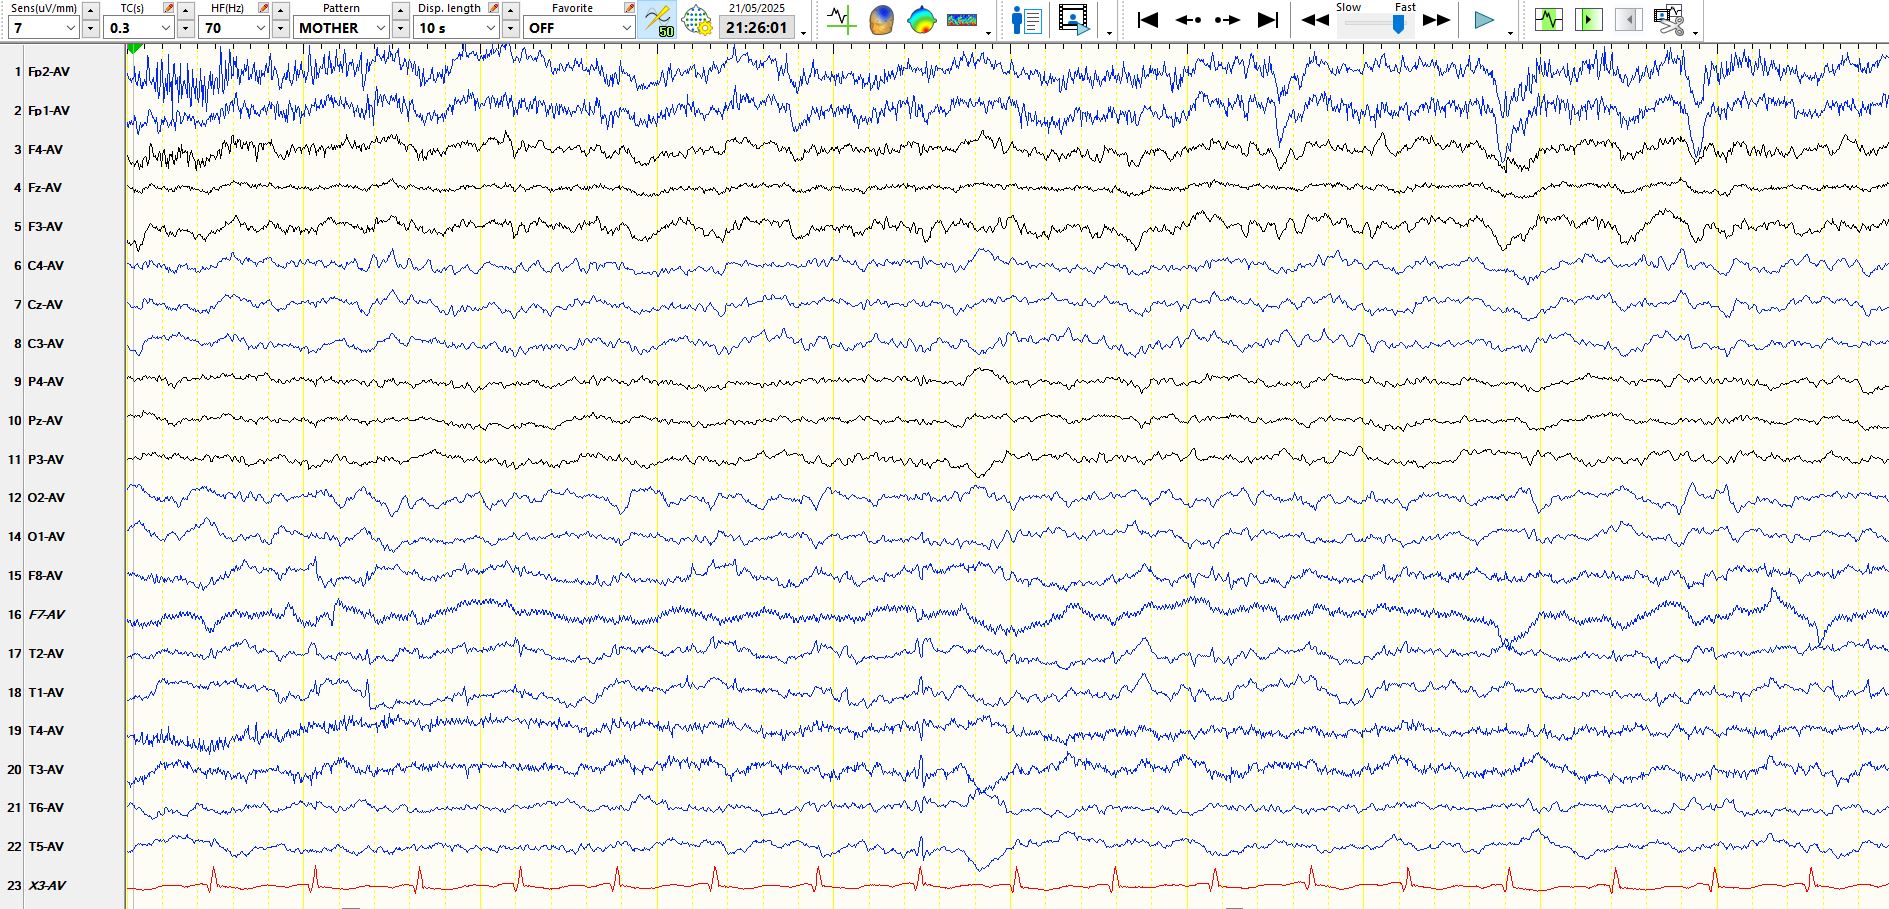Open the Pattern MOTHER dropdown

(341, 28)
